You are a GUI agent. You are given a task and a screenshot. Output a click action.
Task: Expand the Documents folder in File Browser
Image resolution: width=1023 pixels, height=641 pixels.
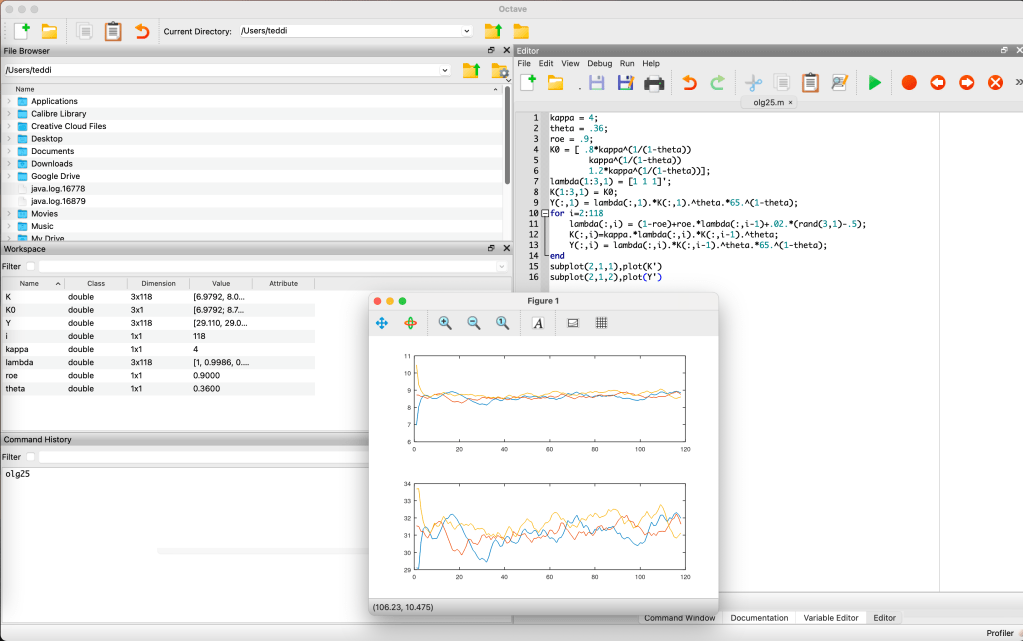coord(9,151)
